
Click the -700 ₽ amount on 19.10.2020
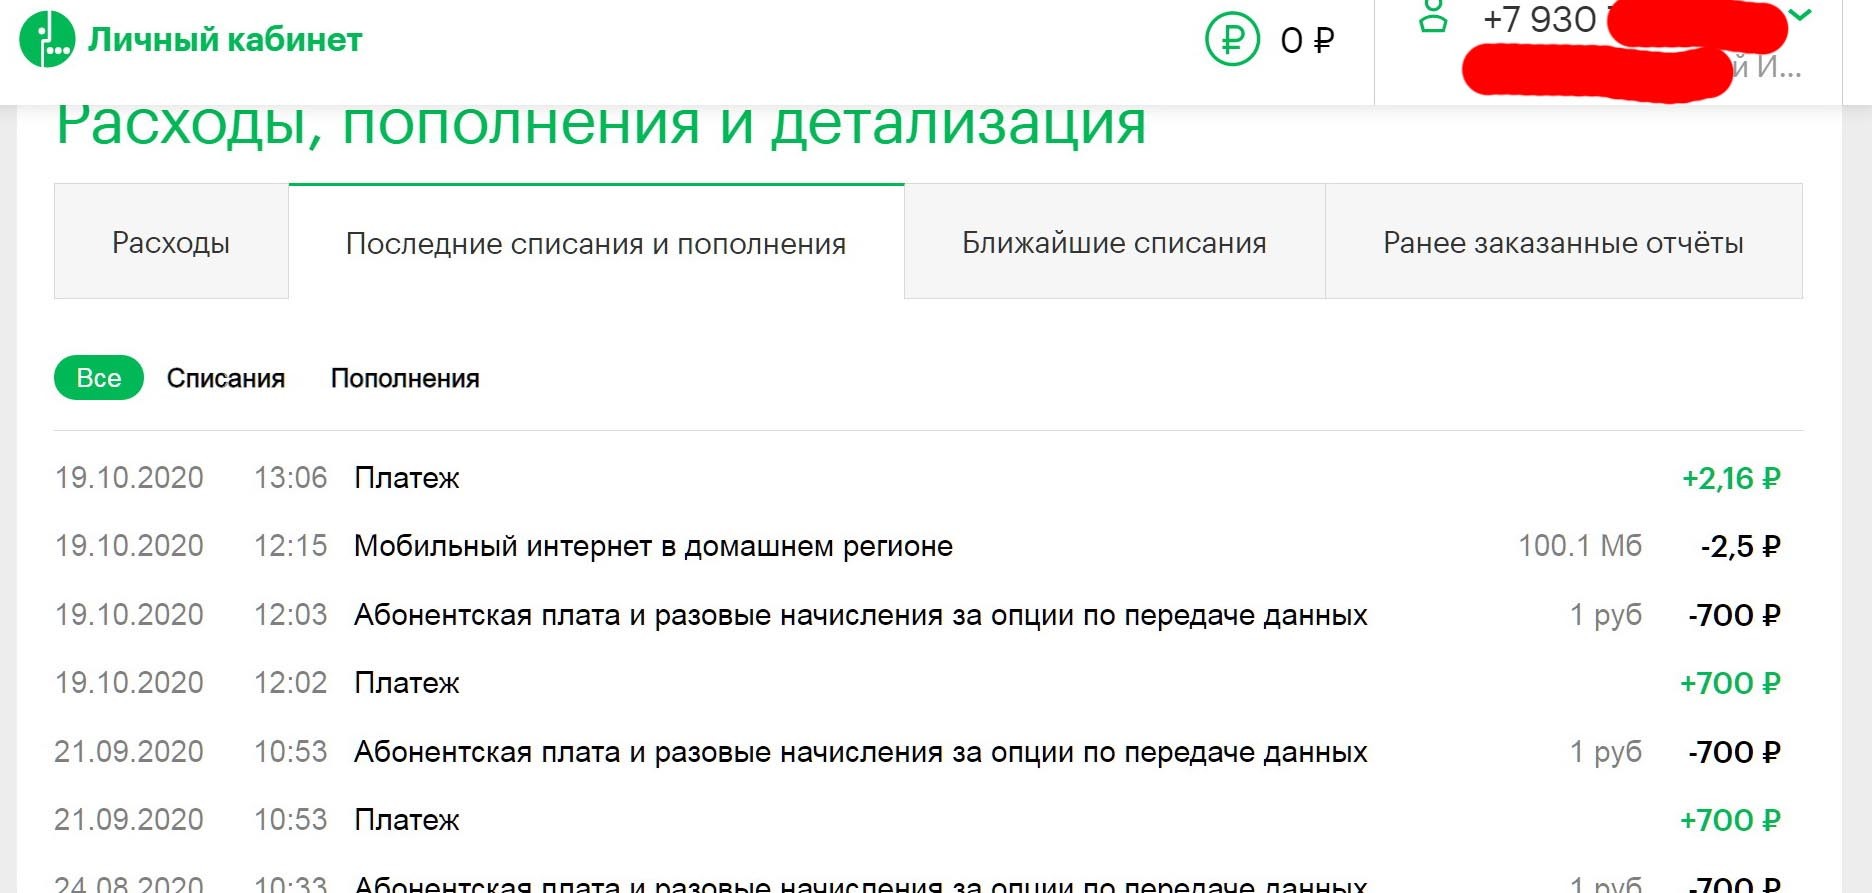[x=1734, y=615]
